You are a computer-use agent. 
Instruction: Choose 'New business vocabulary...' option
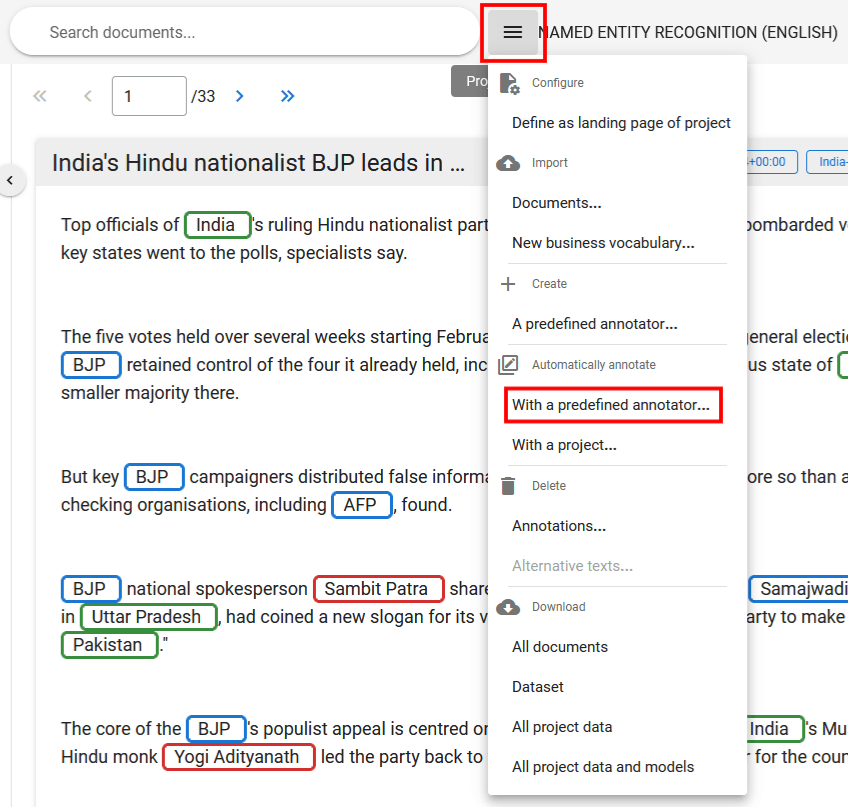coord(603,243)
